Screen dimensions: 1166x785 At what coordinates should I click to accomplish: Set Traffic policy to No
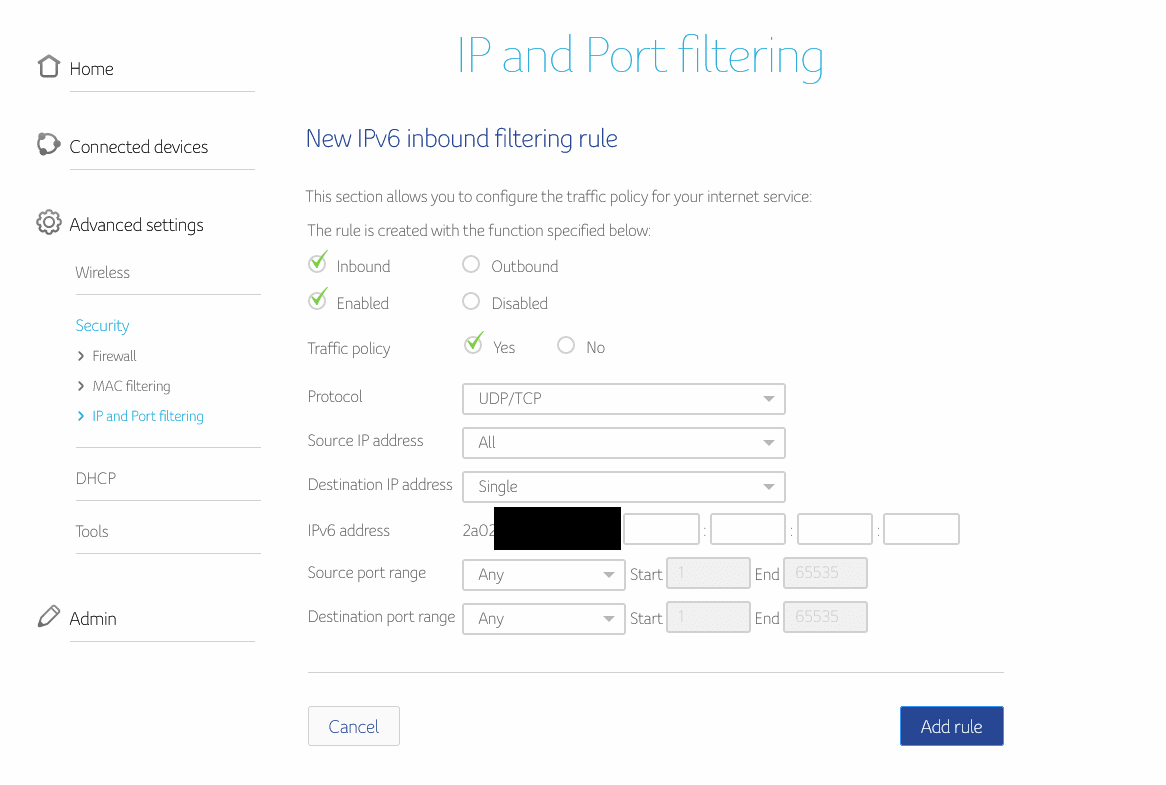point(566,346)
